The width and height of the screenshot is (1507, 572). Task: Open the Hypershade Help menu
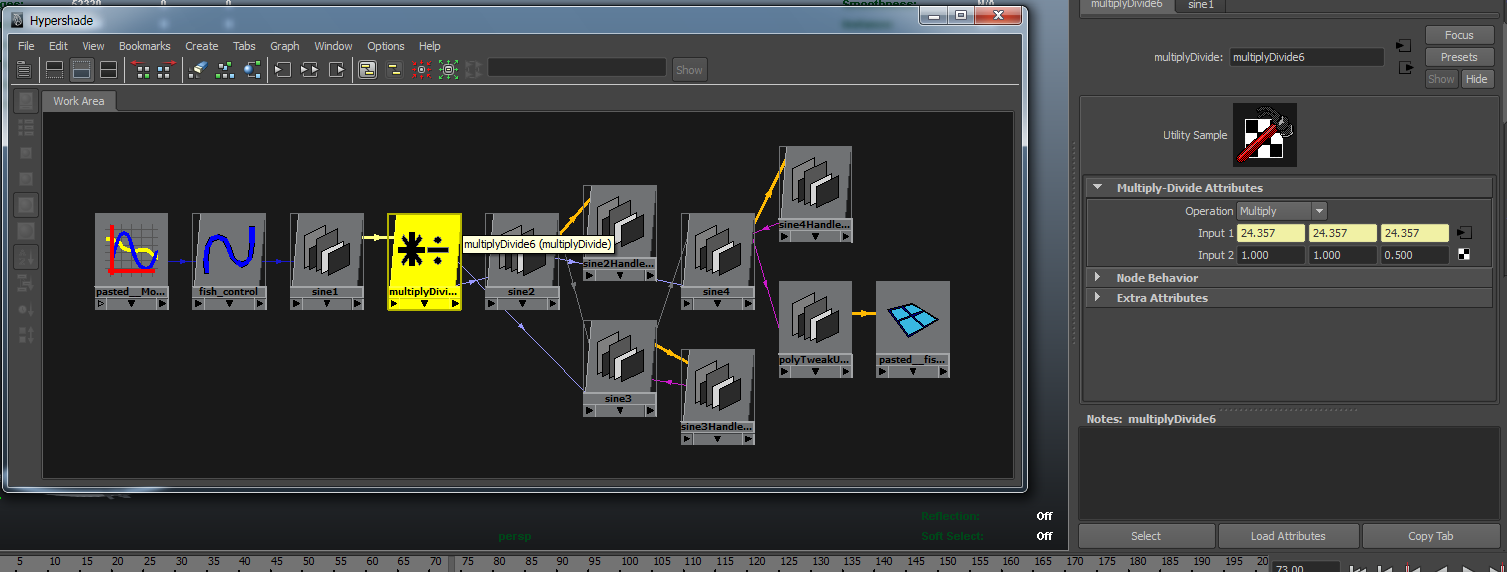coord(430,46)
